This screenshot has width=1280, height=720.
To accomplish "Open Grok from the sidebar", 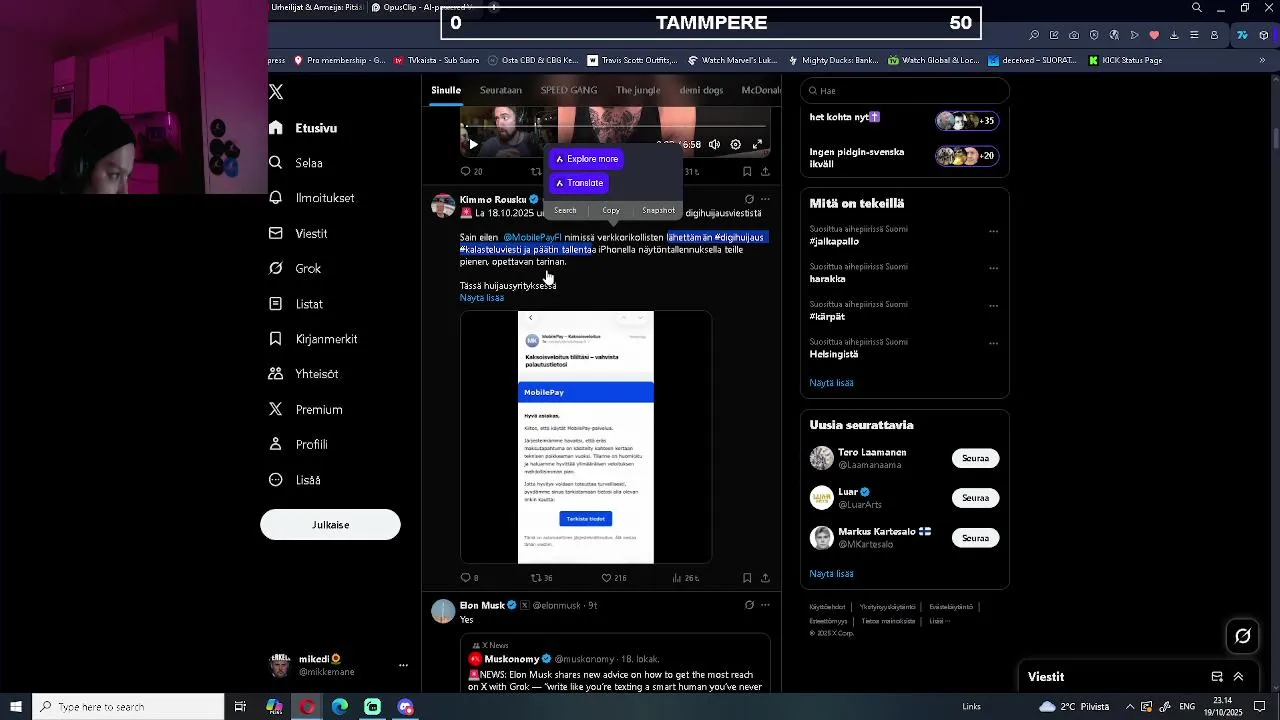I will tap(296, 268).
